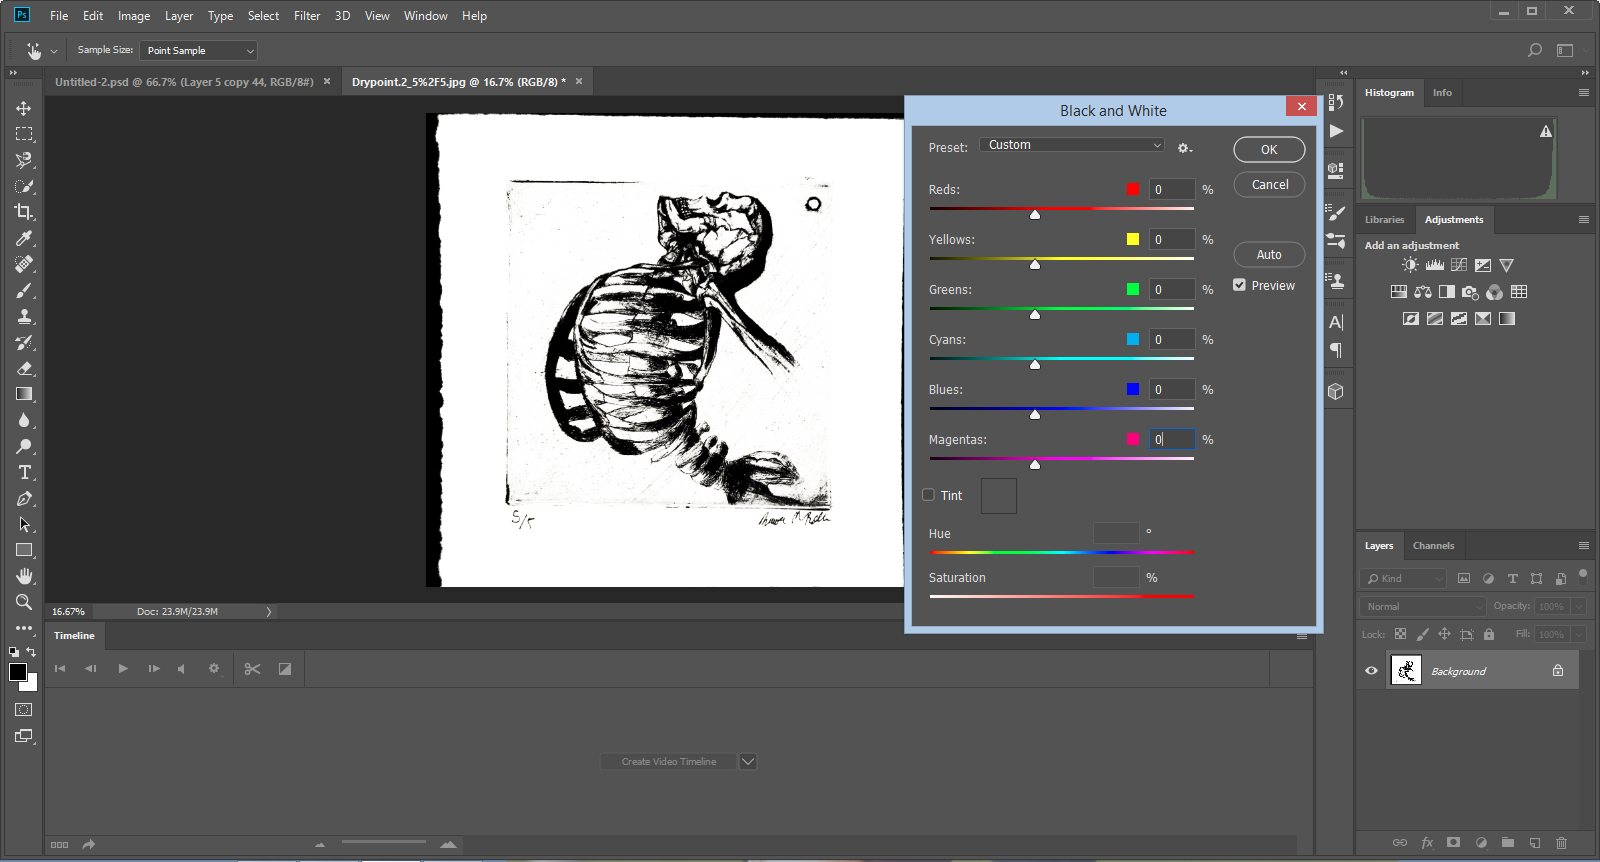Add a Levels adjustment
This screenshot has height=862, width=1600.
point(1435,265)
